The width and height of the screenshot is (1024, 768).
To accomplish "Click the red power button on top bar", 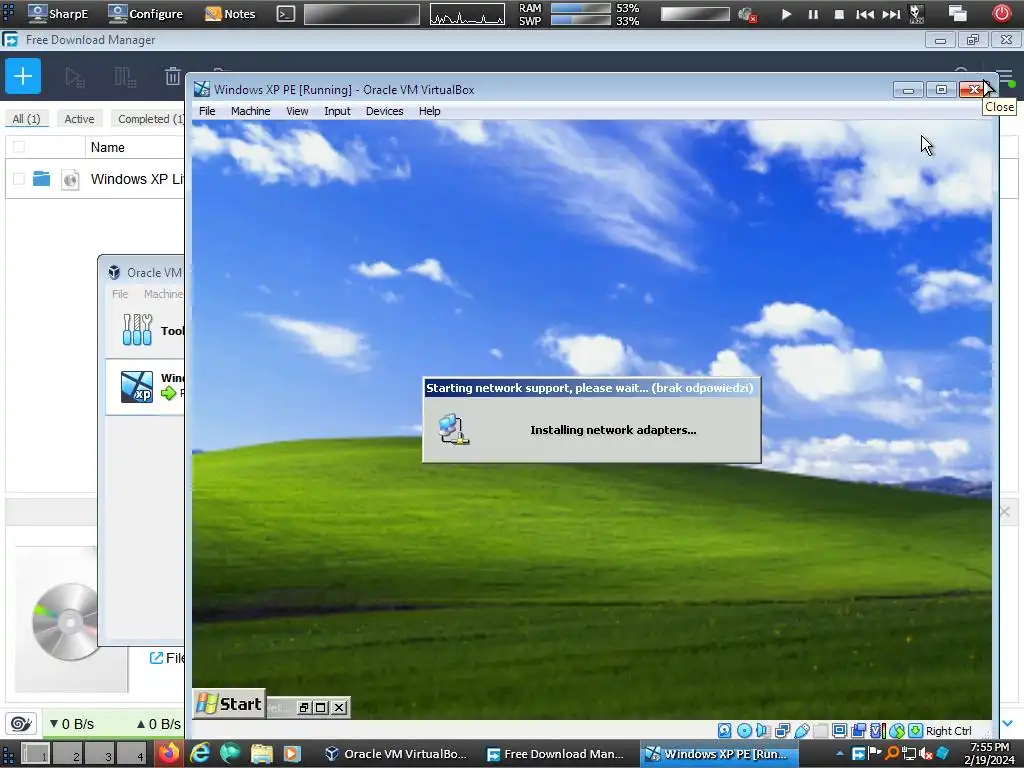I will click(x=1001, y=13).
